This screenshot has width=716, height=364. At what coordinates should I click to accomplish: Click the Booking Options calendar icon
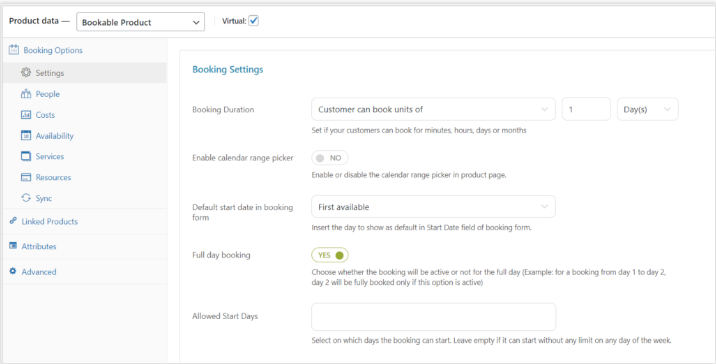coord(14,50)
